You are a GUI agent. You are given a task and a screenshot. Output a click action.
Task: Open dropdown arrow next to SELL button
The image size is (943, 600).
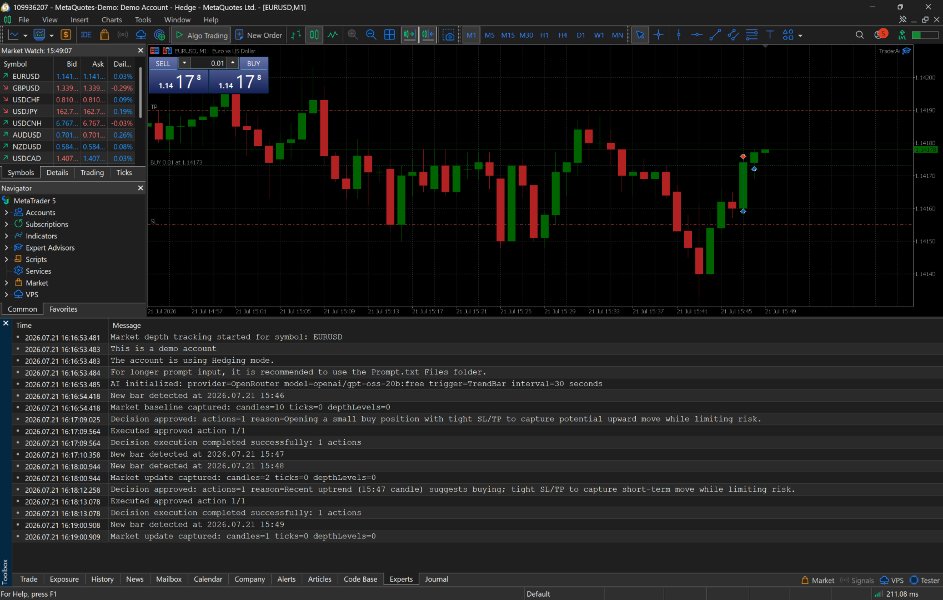tap(184, 63)
